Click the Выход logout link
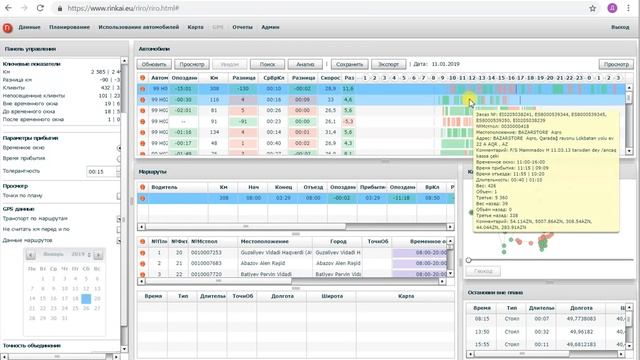 pos(620,27)
